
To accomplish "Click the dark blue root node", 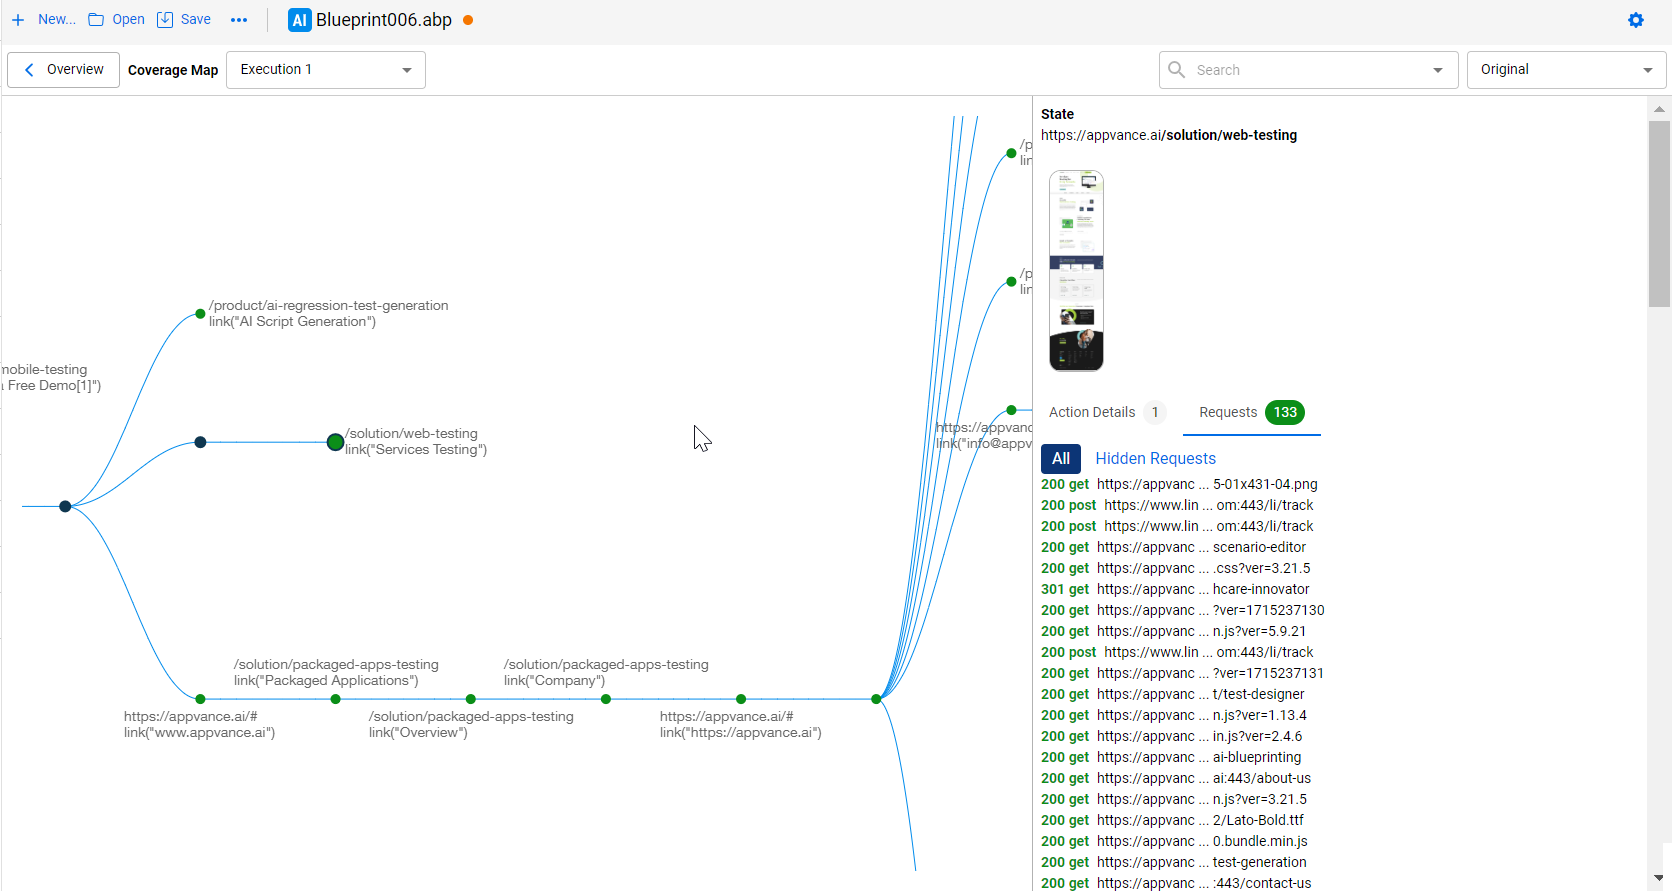I will 65,506.
